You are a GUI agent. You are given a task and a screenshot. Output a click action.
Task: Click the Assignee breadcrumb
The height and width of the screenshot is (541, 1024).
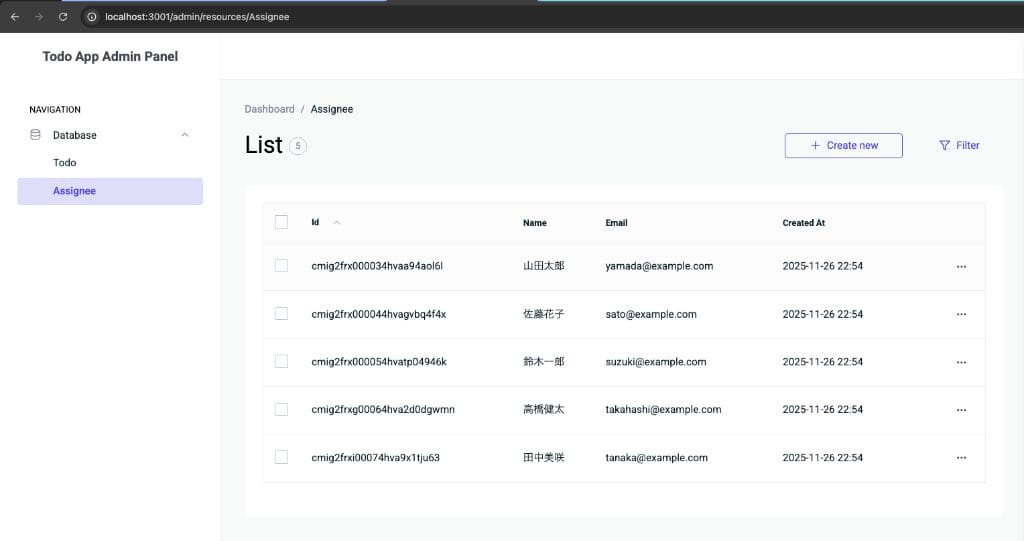click(x=332, y=109)
